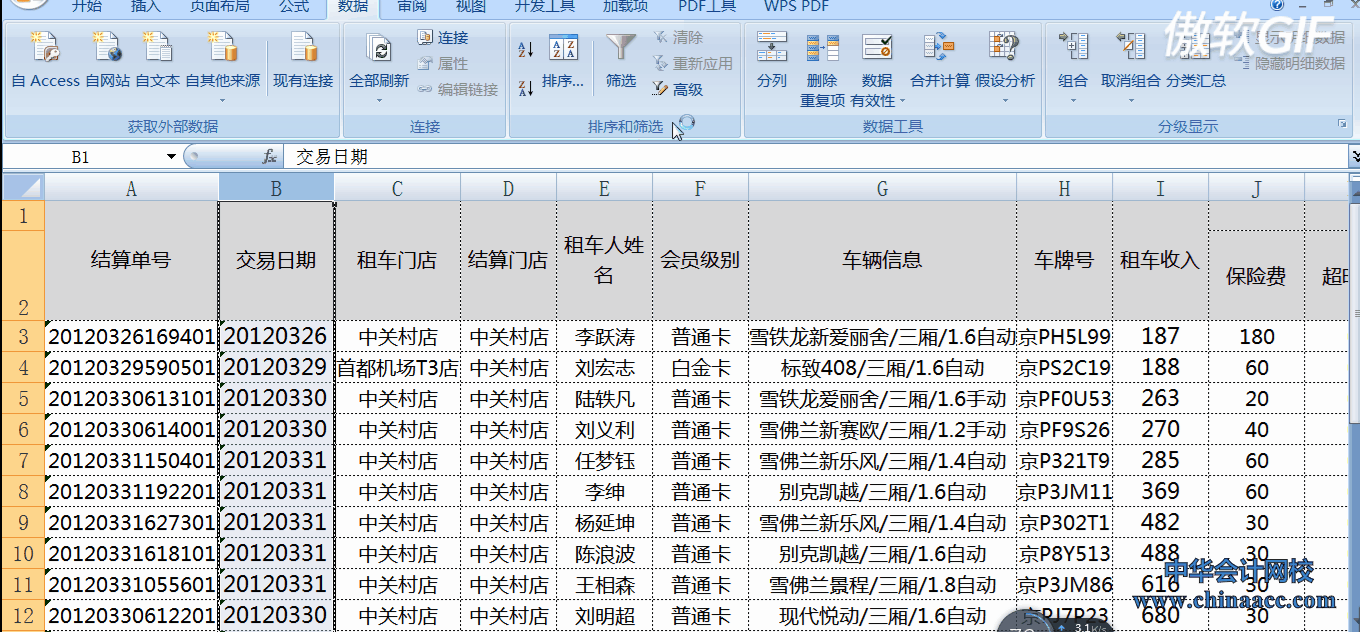Select the A-Z ascending sort icon
The height and width of the screenshot is (632, 1360).
click(524, 47)
